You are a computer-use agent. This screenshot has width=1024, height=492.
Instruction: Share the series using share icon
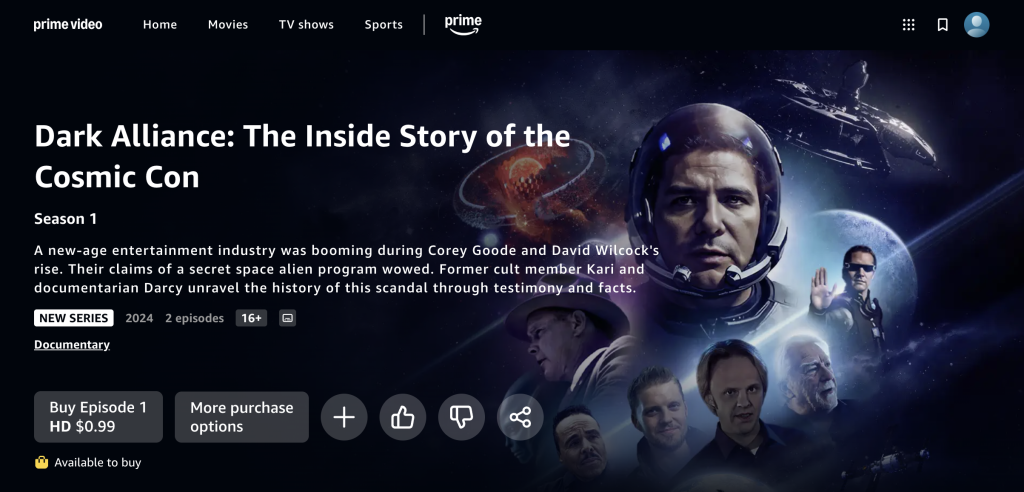520,417
